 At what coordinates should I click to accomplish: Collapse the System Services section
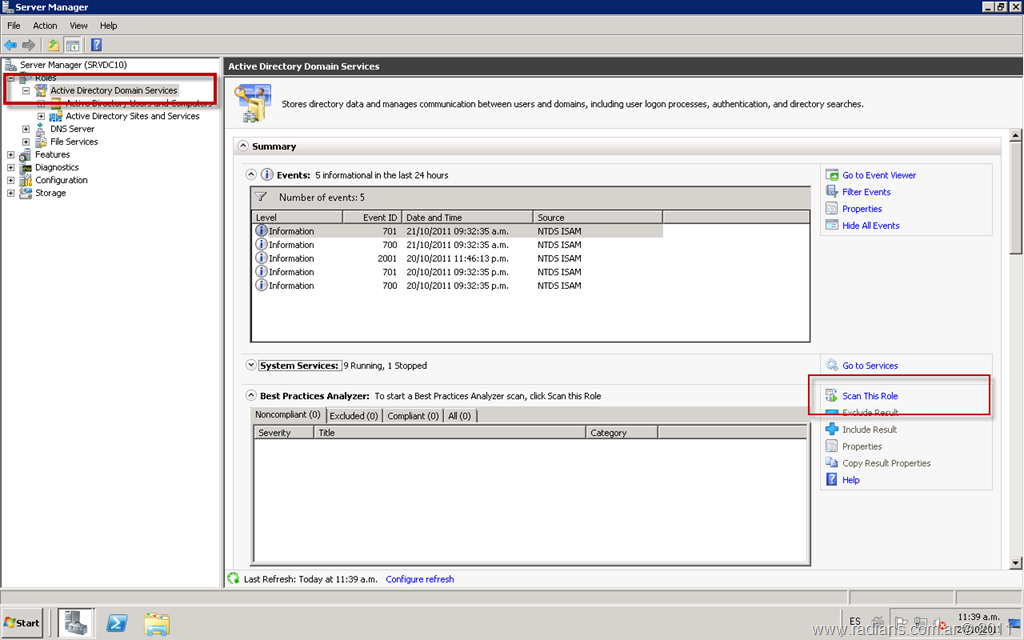[x=251, y=366]
